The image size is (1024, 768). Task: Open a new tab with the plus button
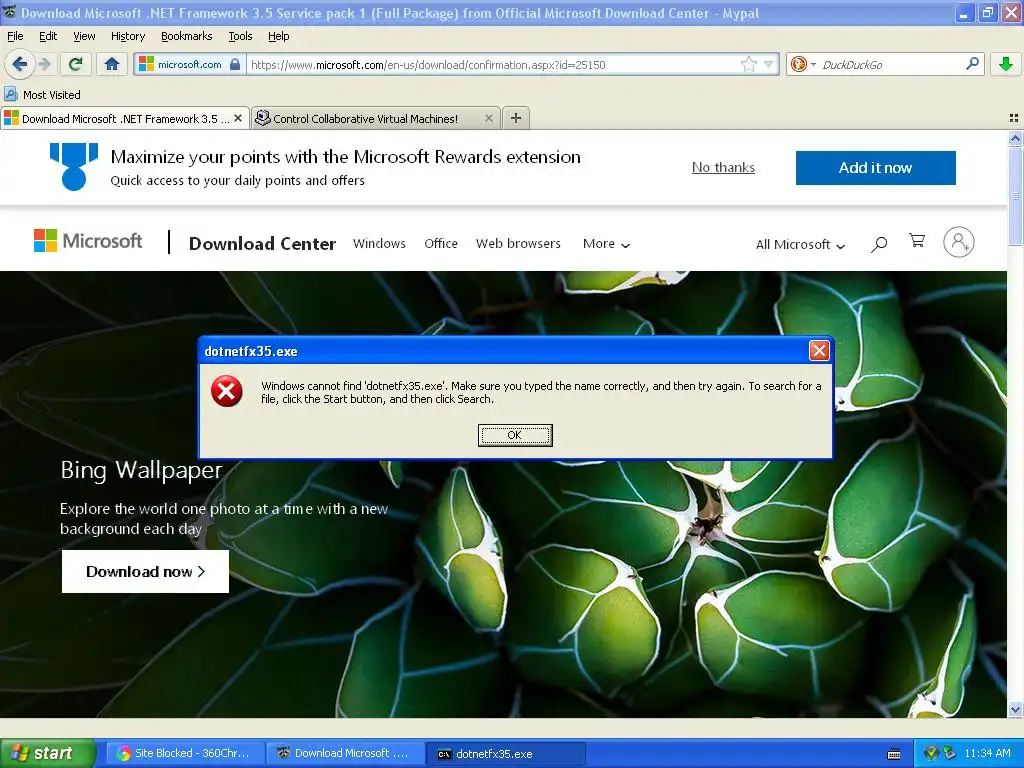tap(516, 118)
